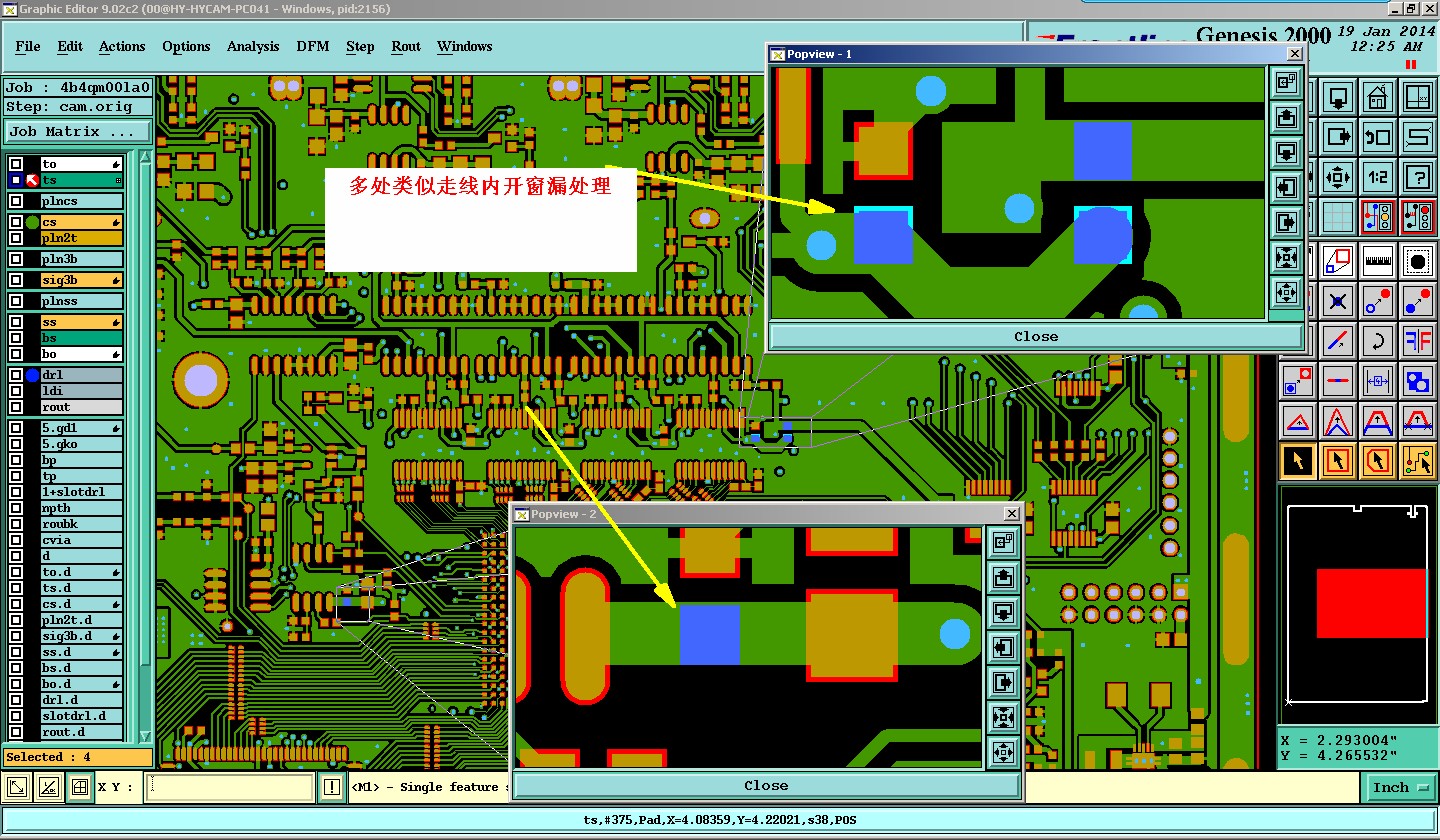Open the Actions menu
Viewport: 1440px width, 840px height.
click(122, 47)
